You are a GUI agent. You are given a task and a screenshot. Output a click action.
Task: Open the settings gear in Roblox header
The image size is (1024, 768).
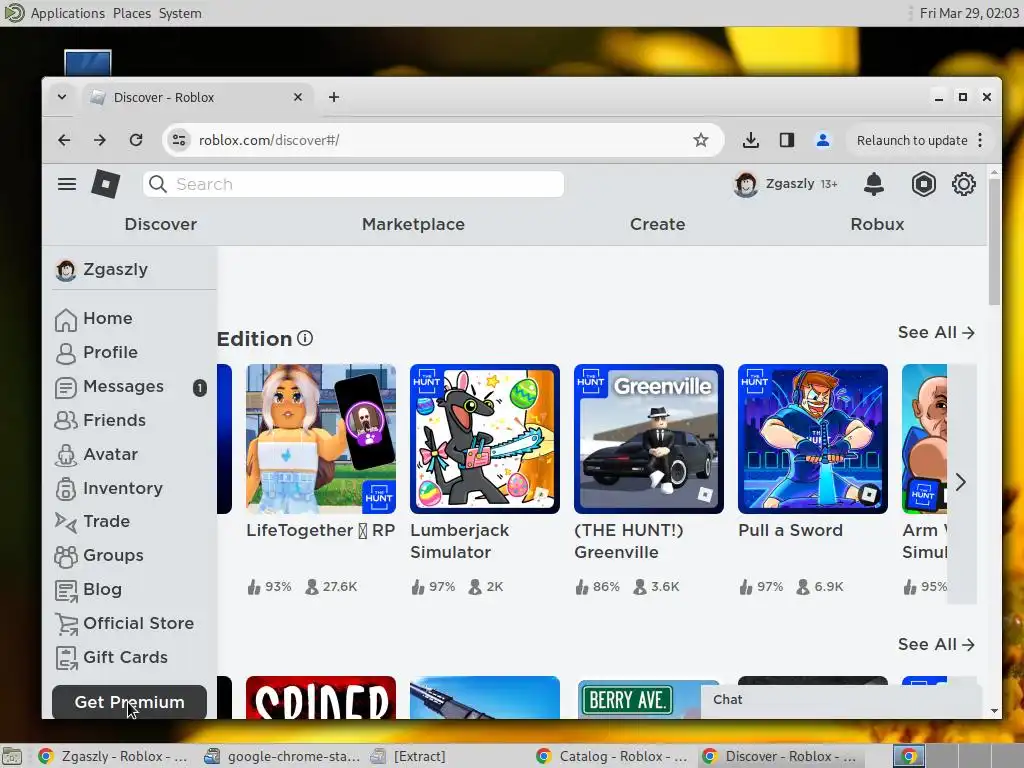[963, 184]
